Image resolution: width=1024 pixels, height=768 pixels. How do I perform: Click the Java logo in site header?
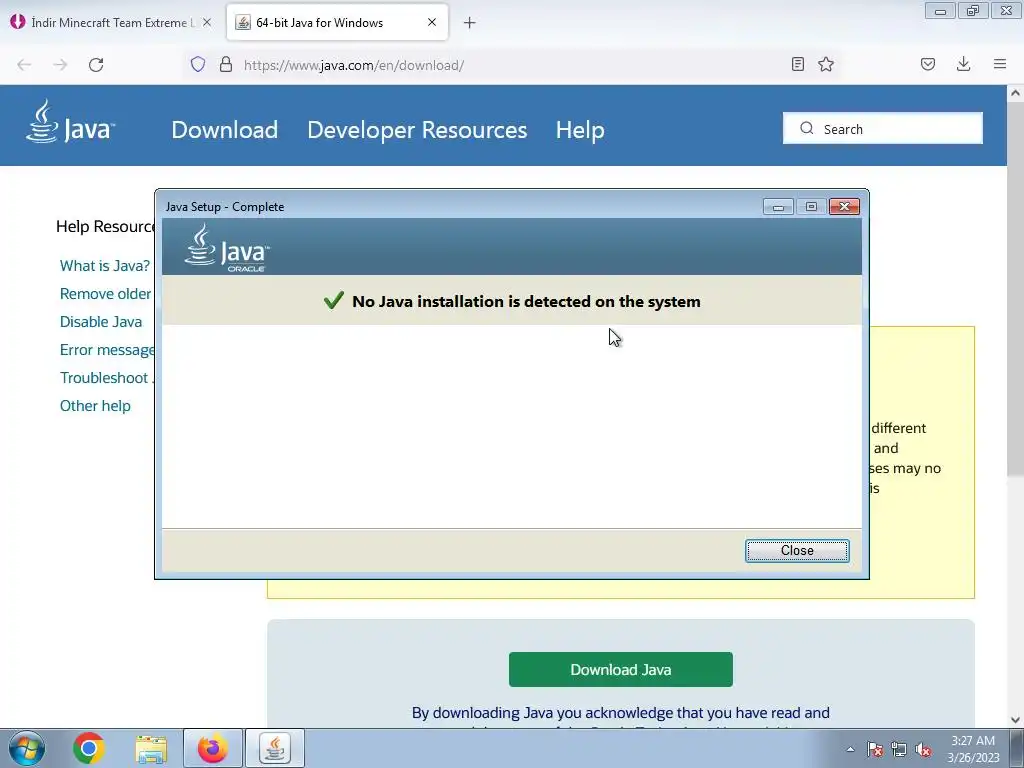(x=71, y=121)
